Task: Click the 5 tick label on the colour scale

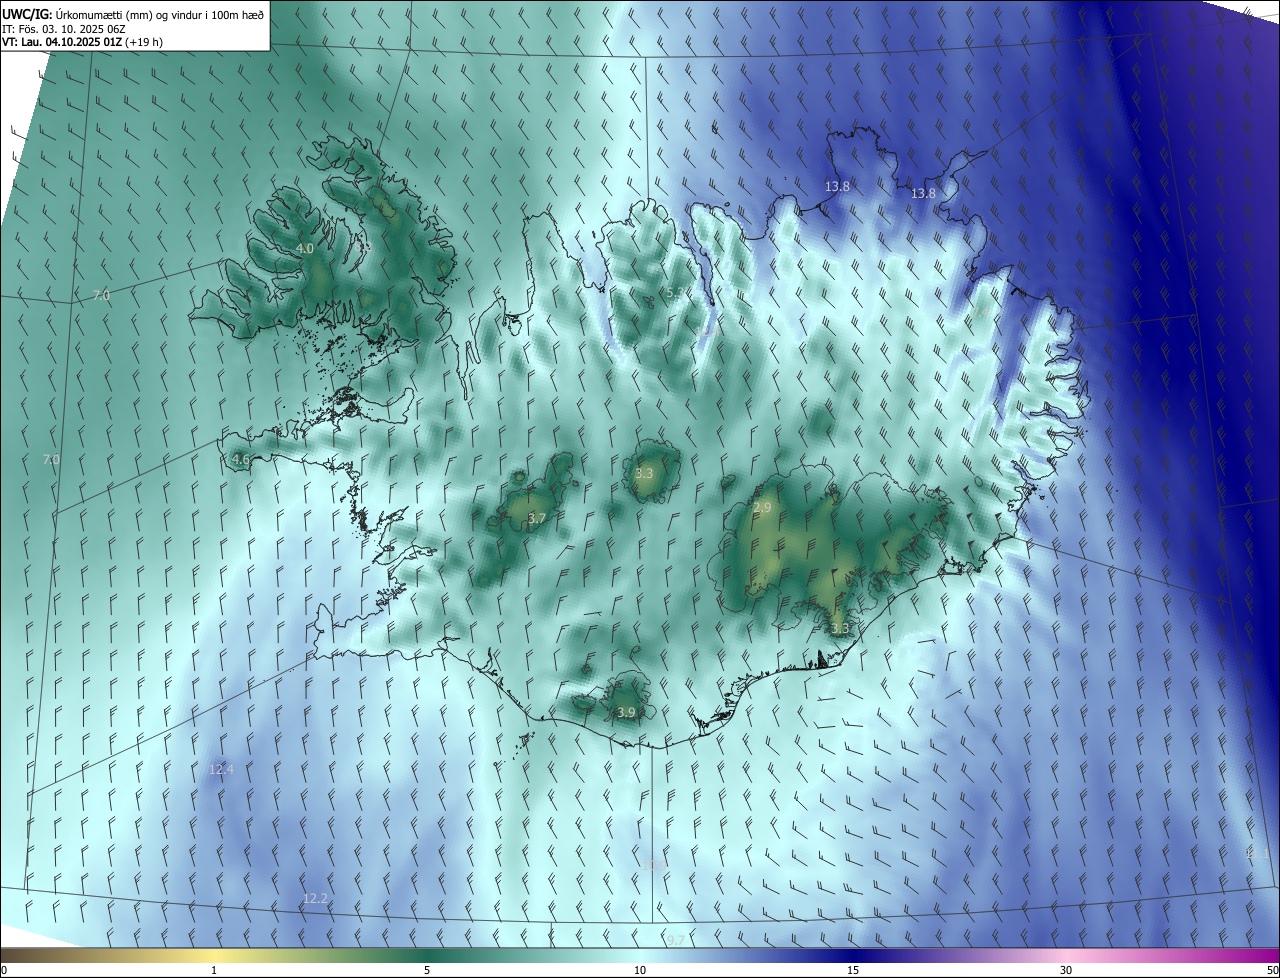Action: tap(427, 970)
